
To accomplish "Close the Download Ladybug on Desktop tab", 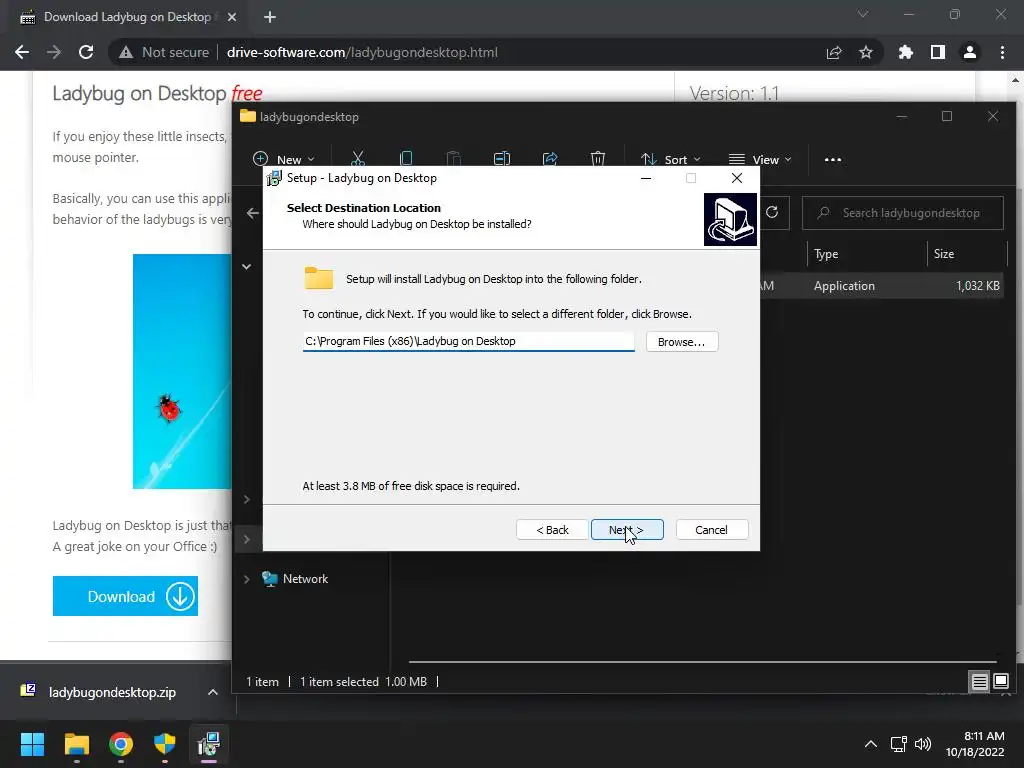I will click(232, 17).
